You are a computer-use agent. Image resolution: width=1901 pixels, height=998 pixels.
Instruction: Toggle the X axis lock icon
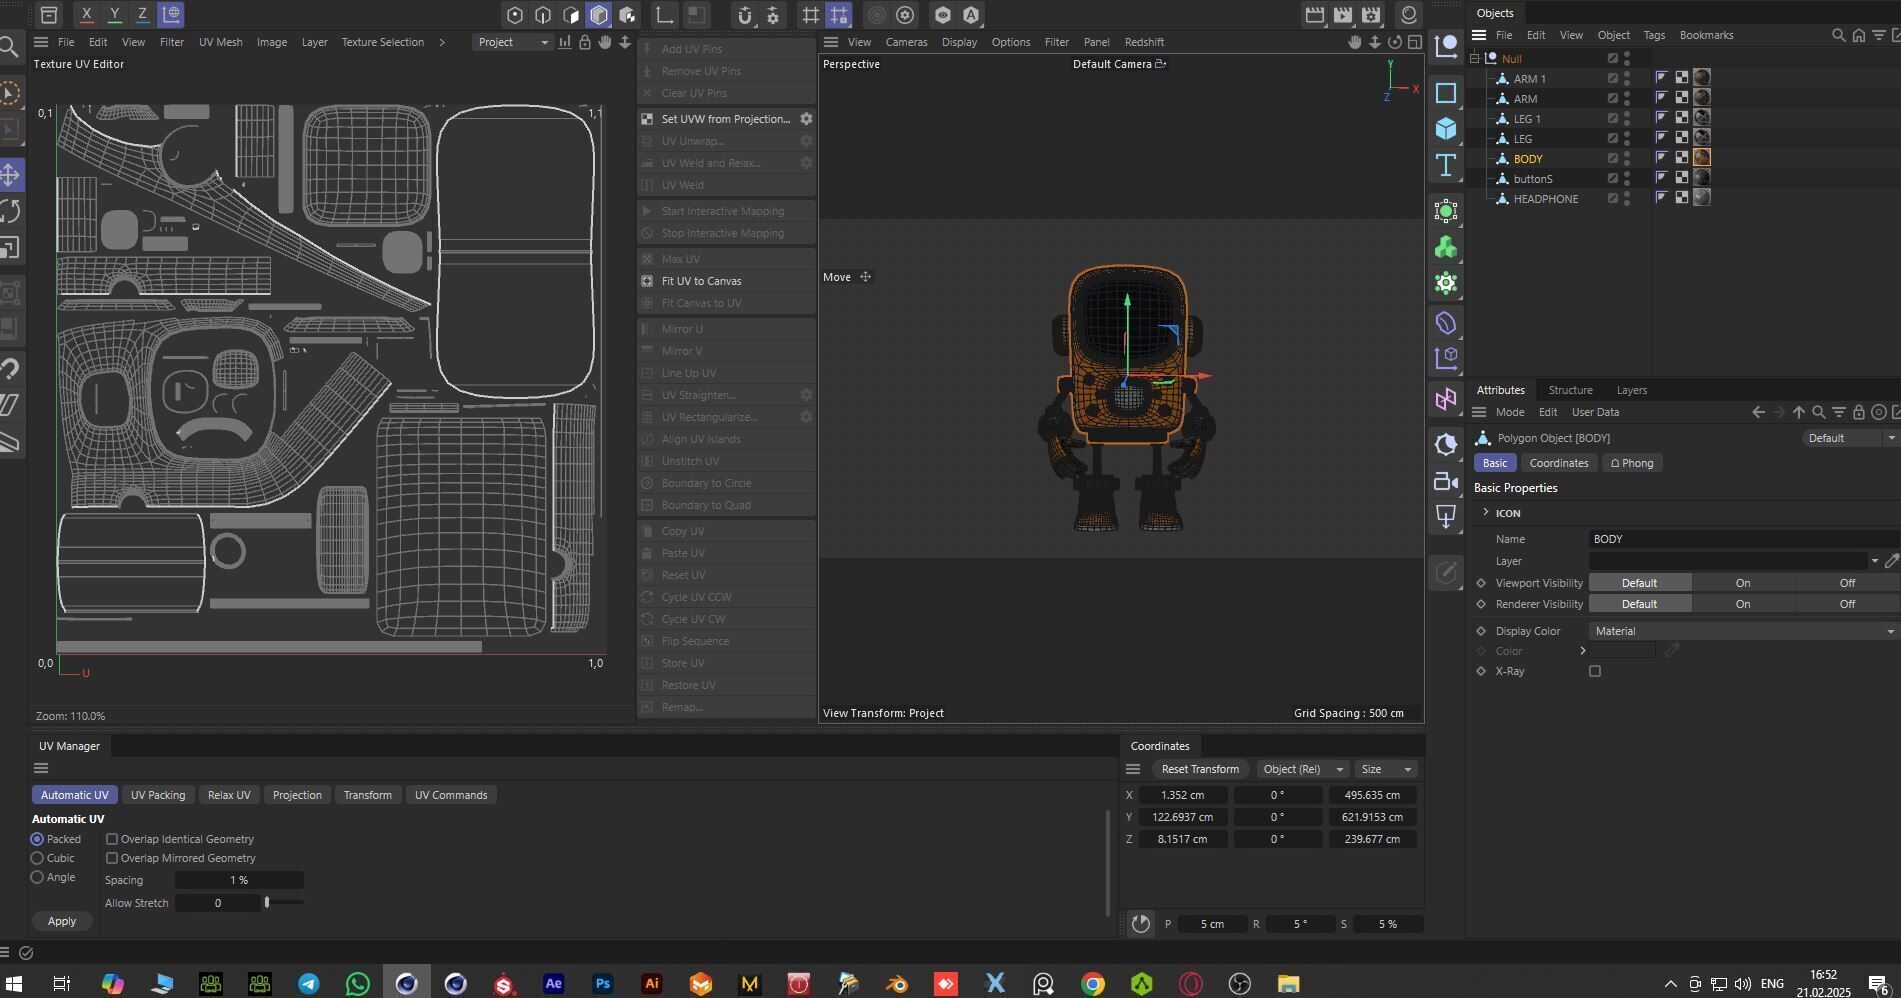[x=87, y=14]
